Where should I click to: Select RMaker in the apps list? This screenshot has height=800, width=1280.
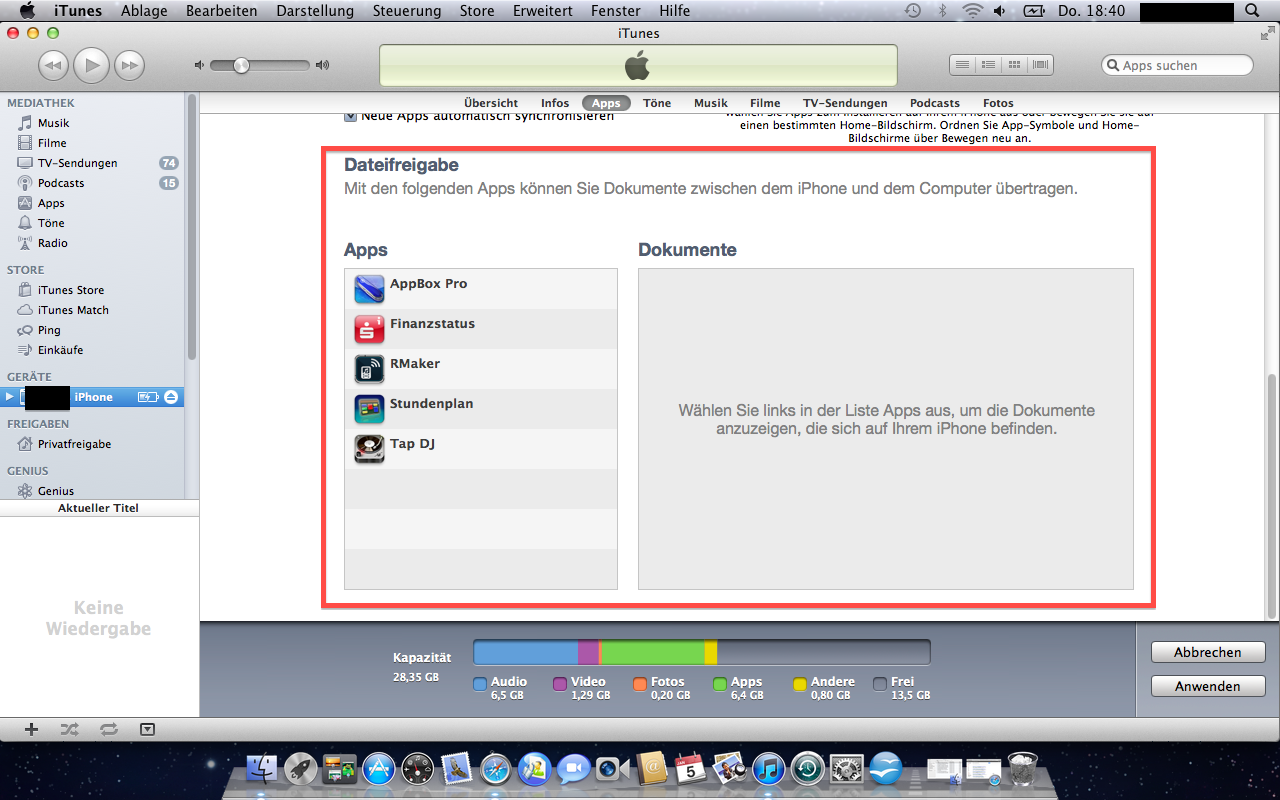coord(481,369)
